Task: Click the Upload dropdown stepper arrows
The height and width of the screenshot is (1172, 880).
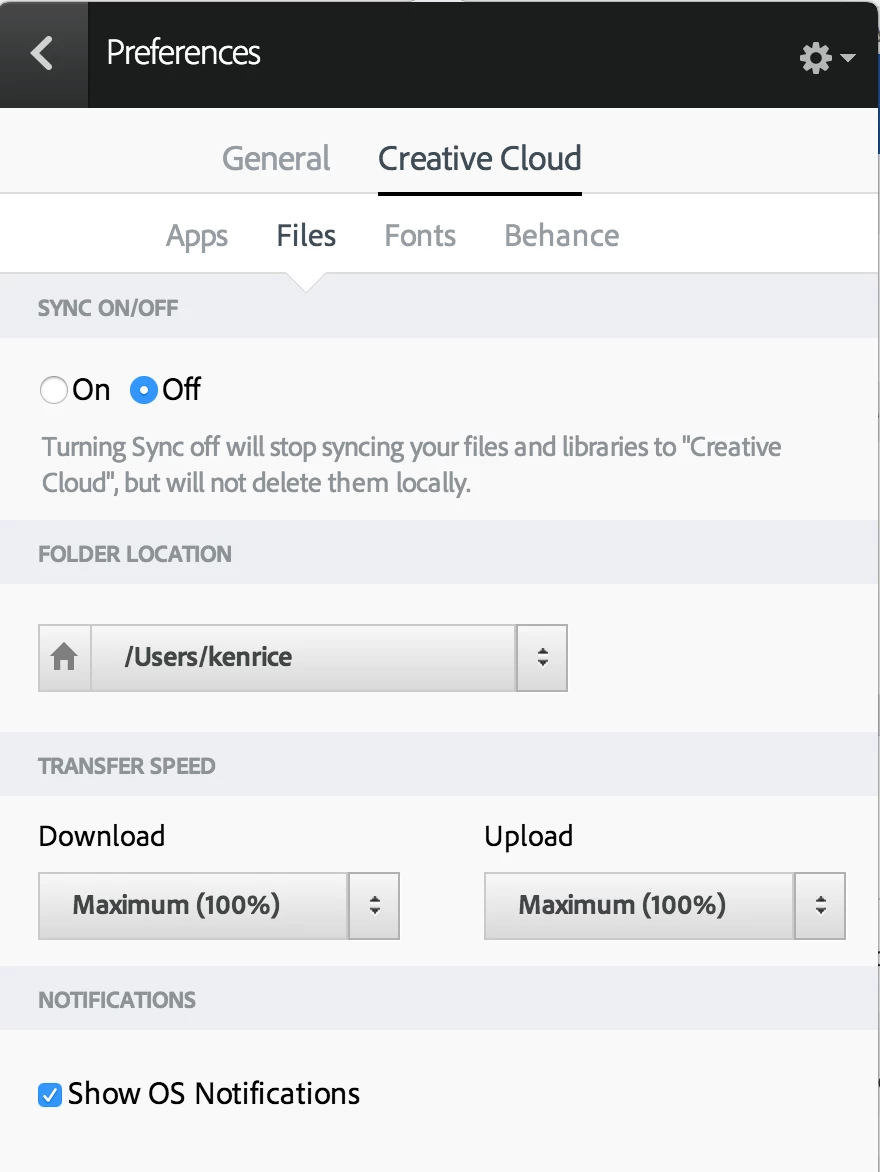Action: pos(820,905)
